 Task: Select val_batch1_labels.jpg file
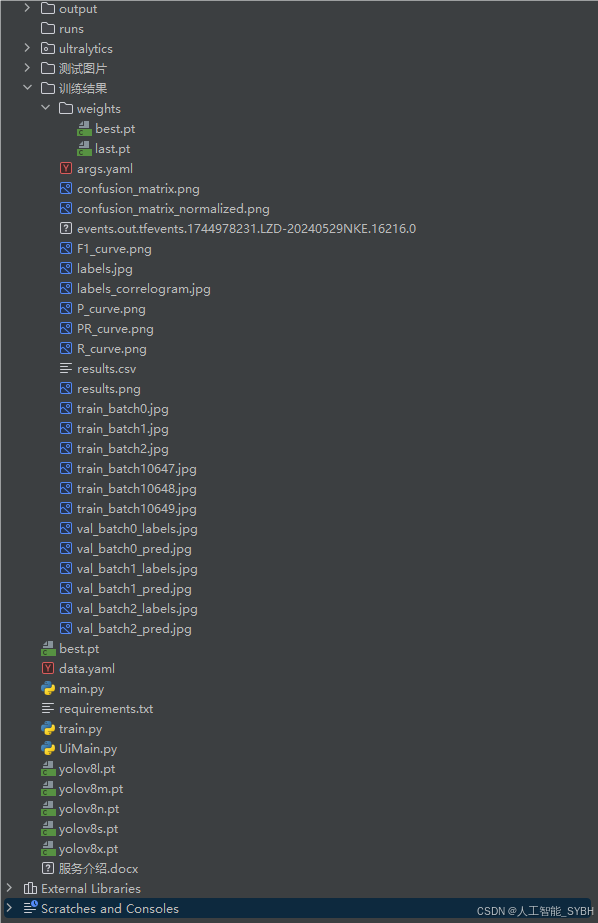[137, 569]
